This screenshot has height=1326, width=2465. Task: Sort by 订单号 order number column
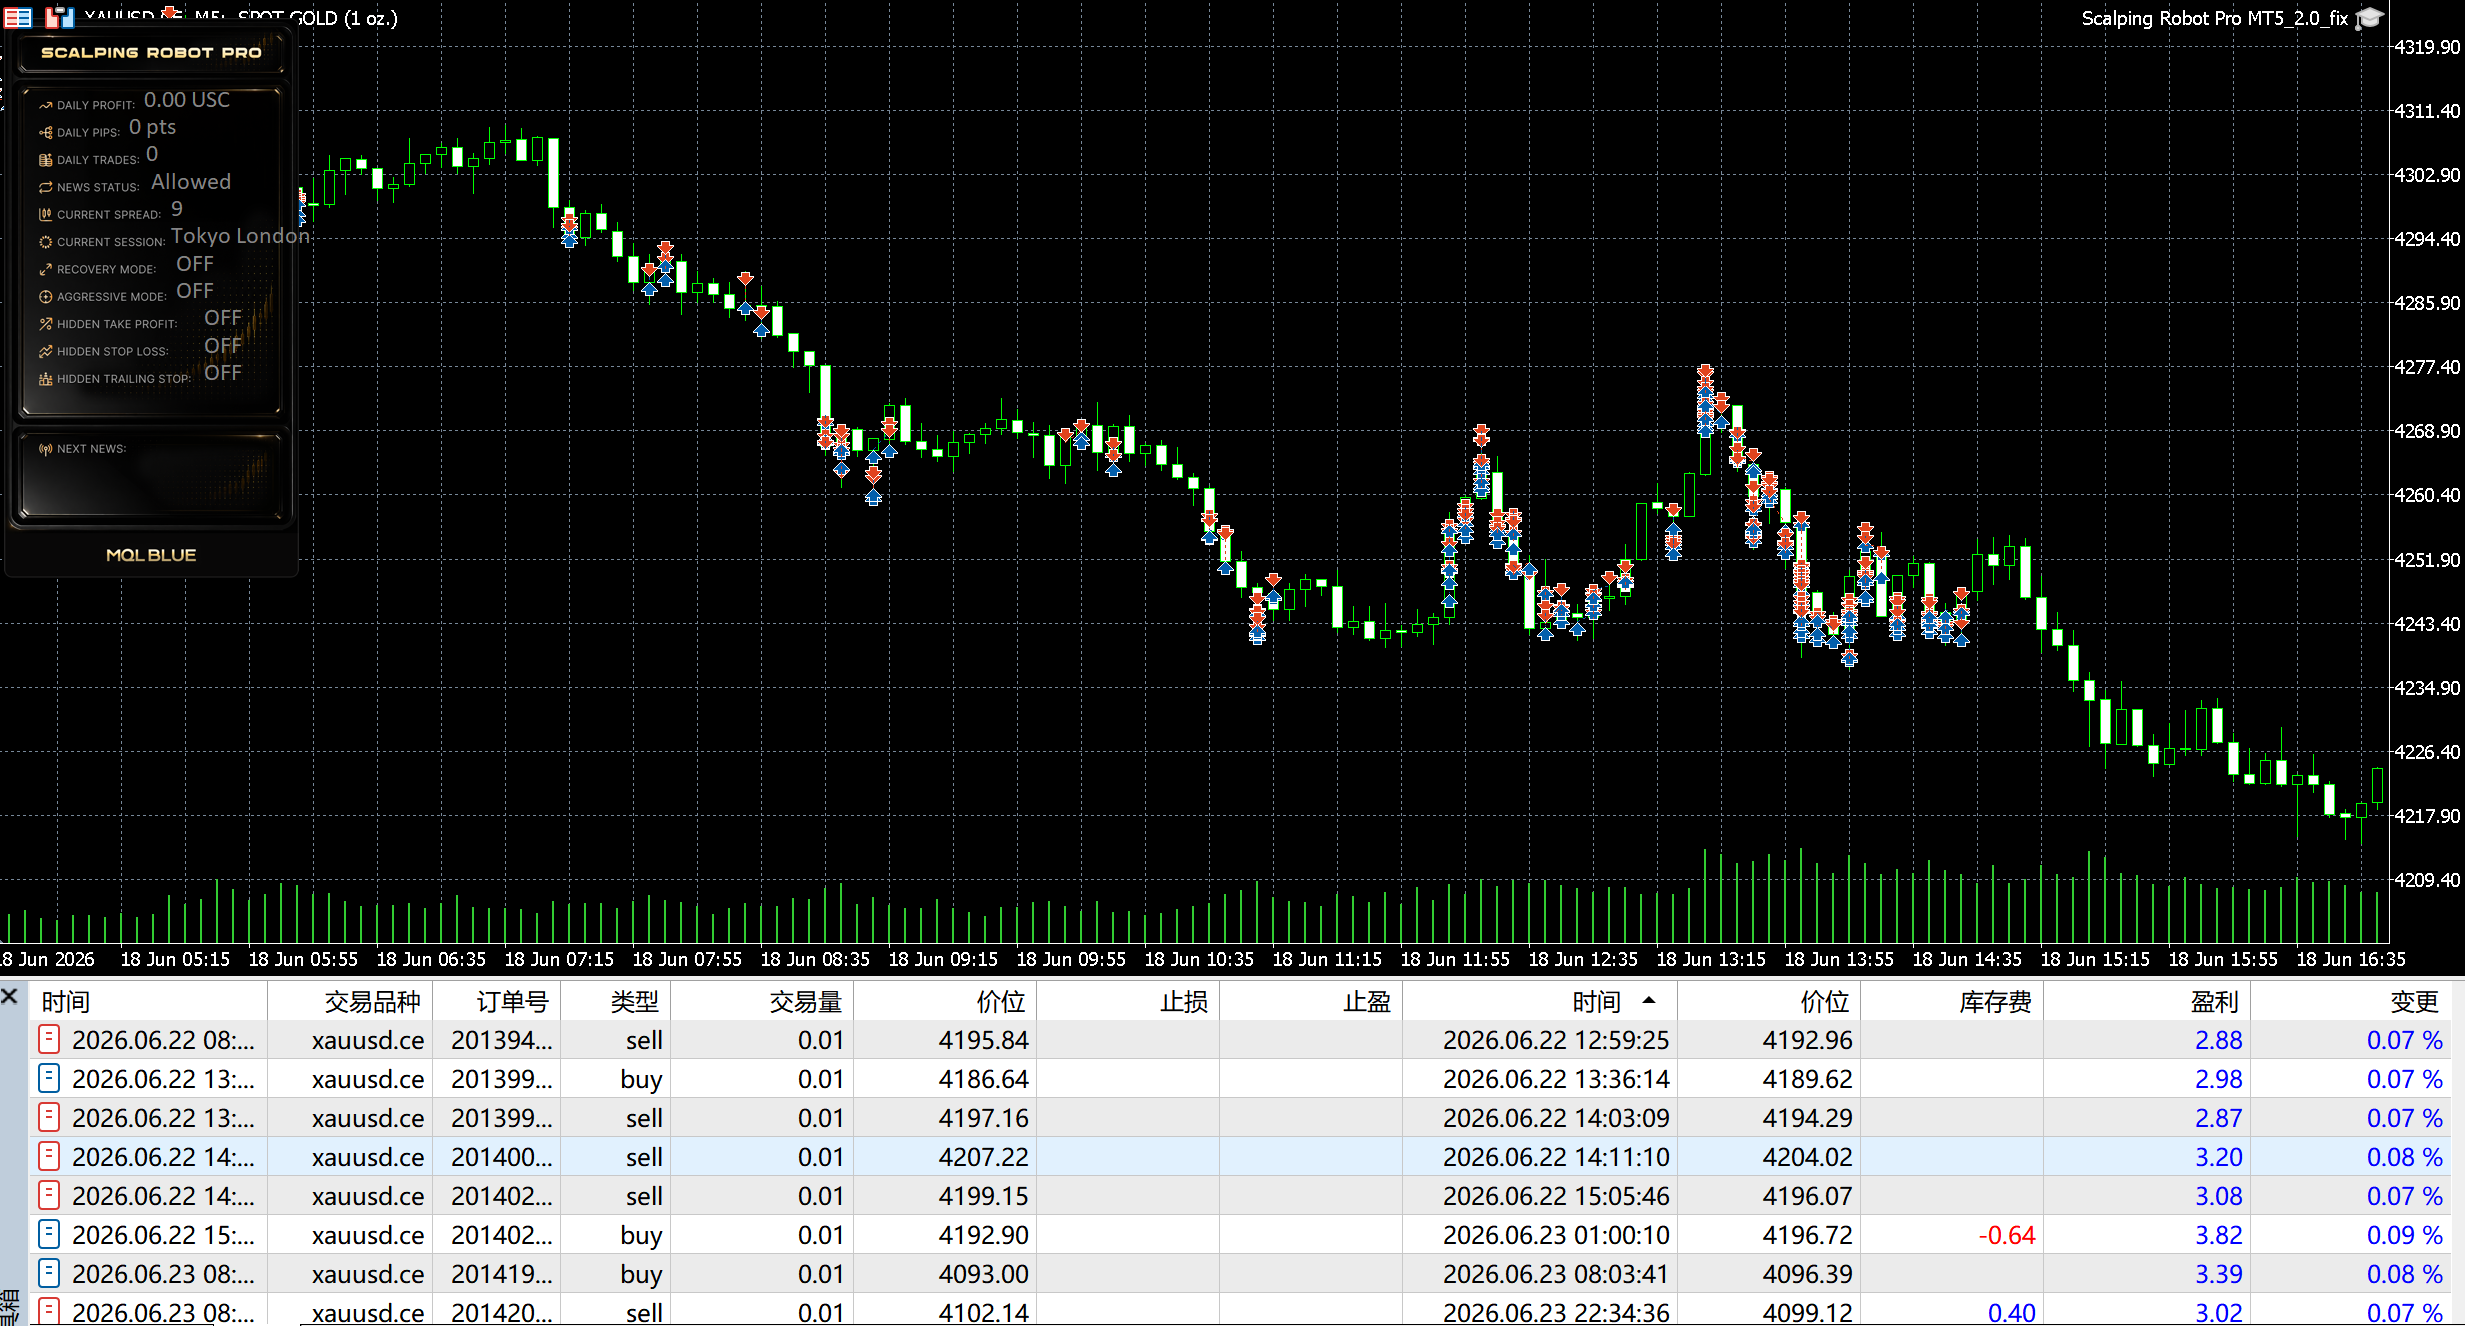pyautogui.click(x=512, y=1002)
